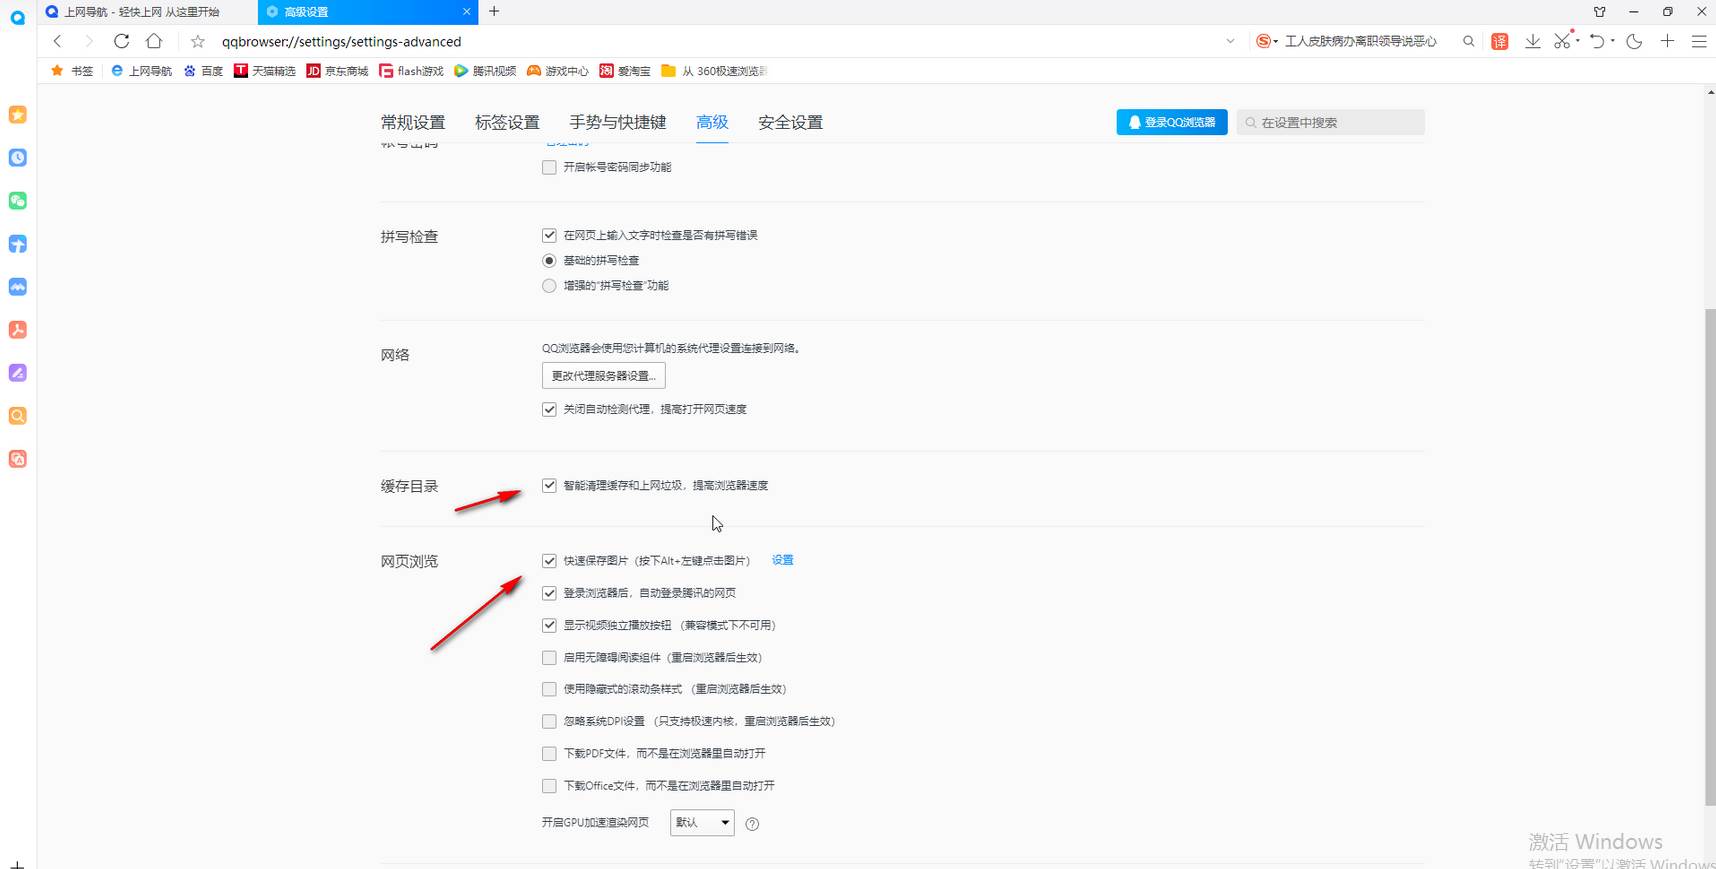Open the downloads arrow icon
1716x869 pixels.
click(1532, 41)
